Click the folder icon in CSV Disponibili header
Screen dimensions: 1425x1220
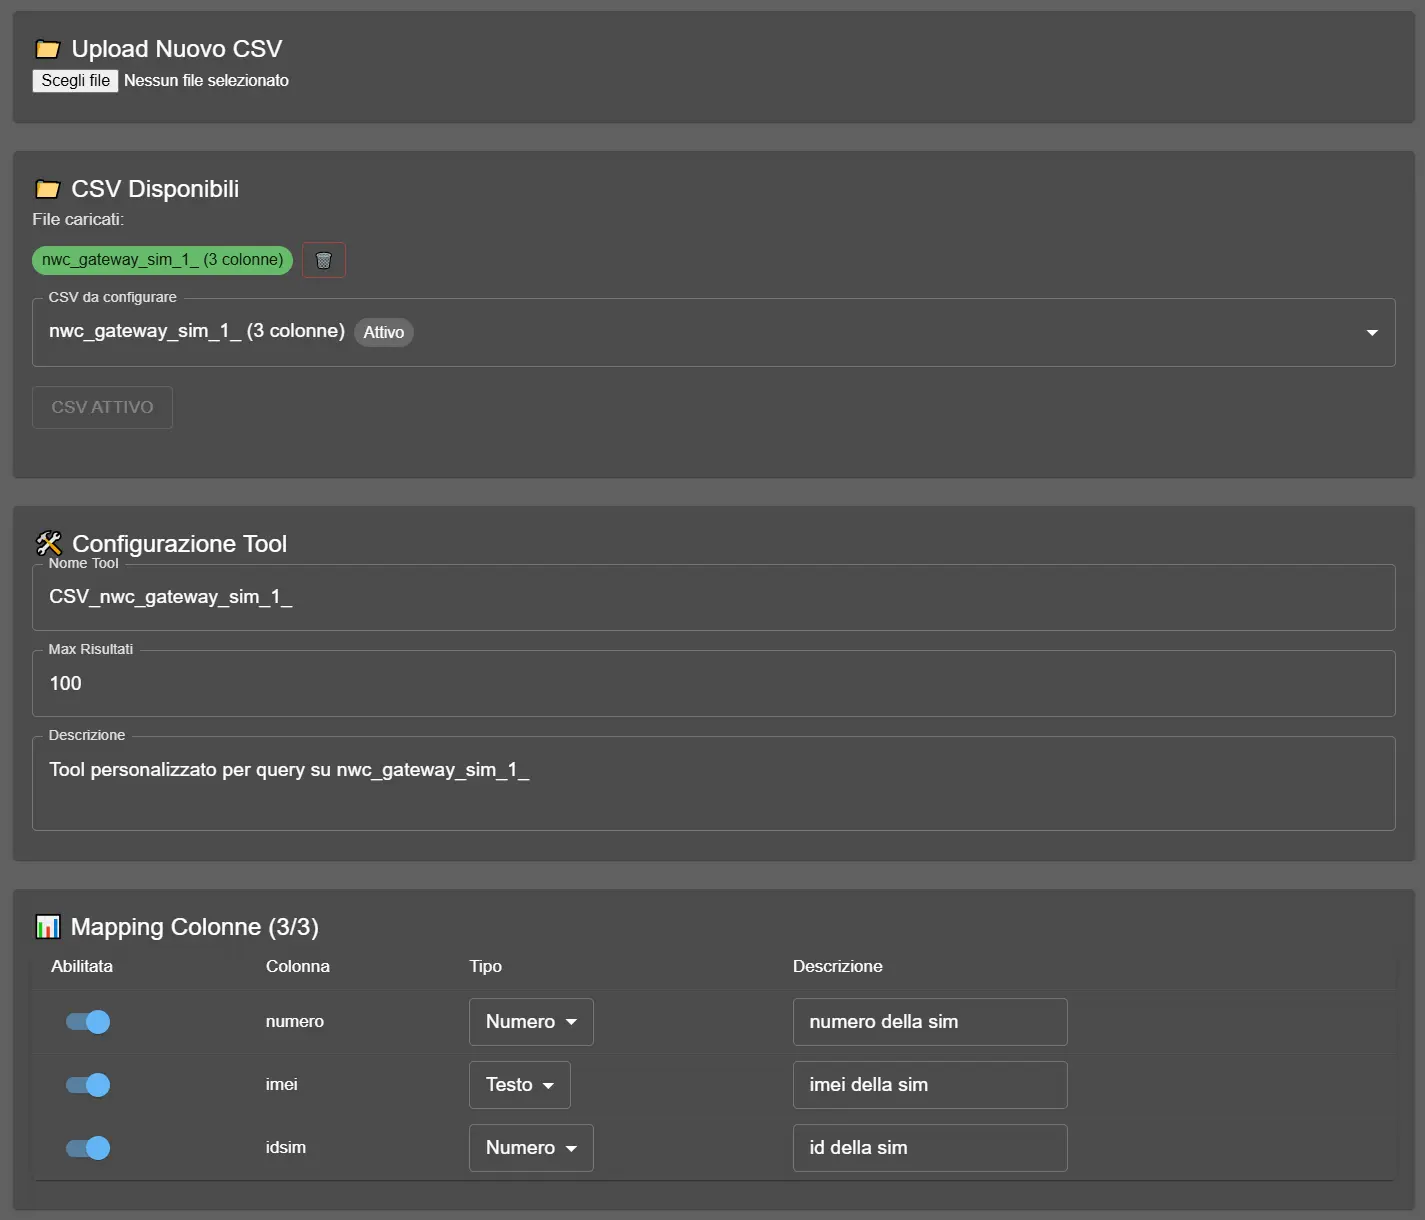pos(46,188)
